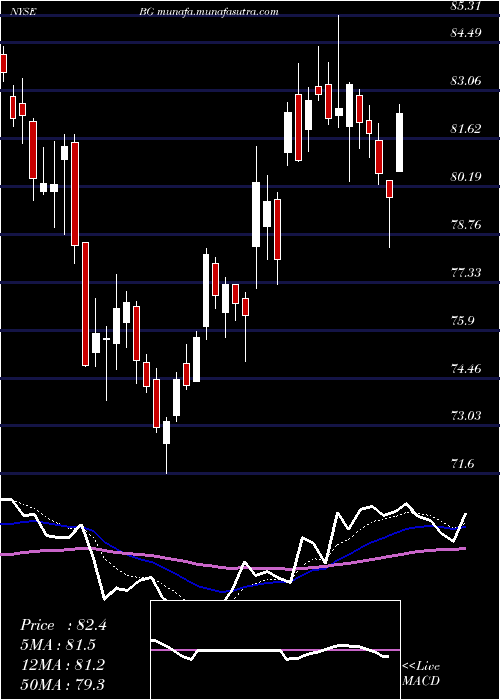Screen dimensions: 500x700
Task: Click the 5MA : 81.5 readout
Action: (58, 645)
